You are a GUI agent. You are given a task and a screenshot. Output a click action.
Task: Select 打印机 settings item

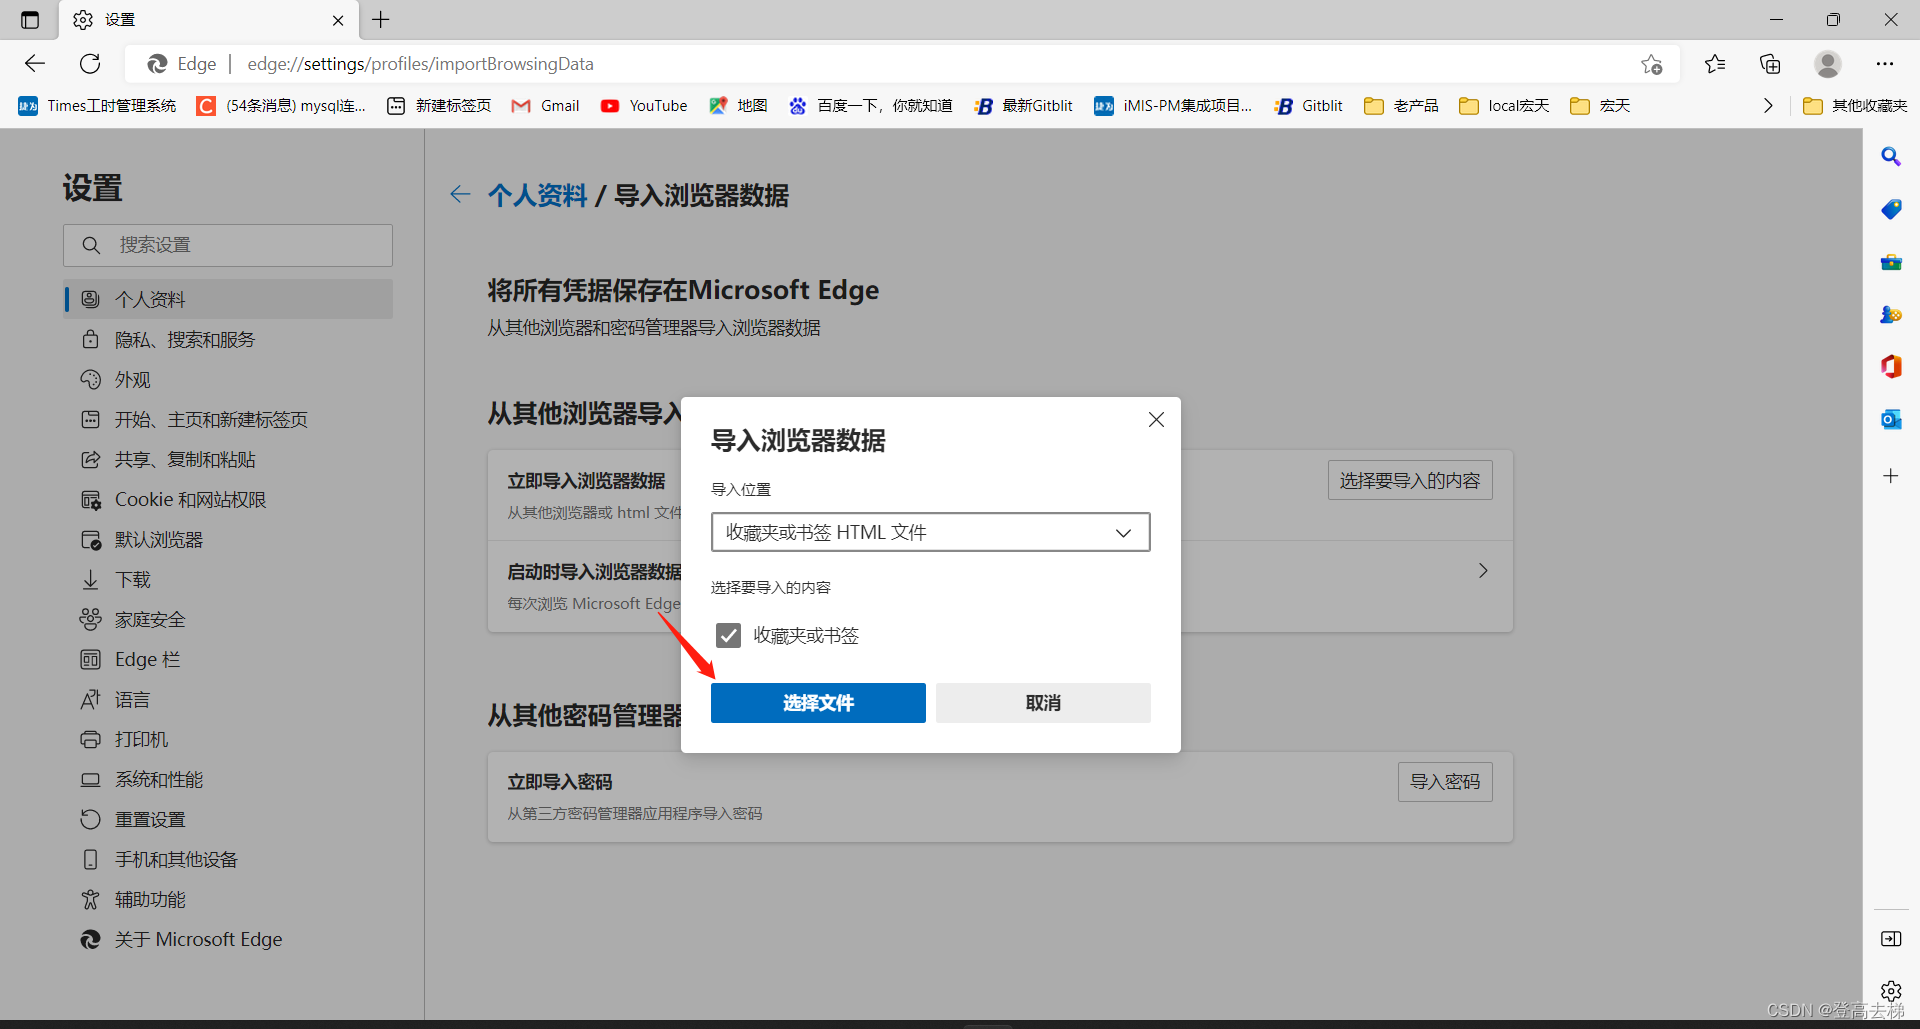[228, 740]
